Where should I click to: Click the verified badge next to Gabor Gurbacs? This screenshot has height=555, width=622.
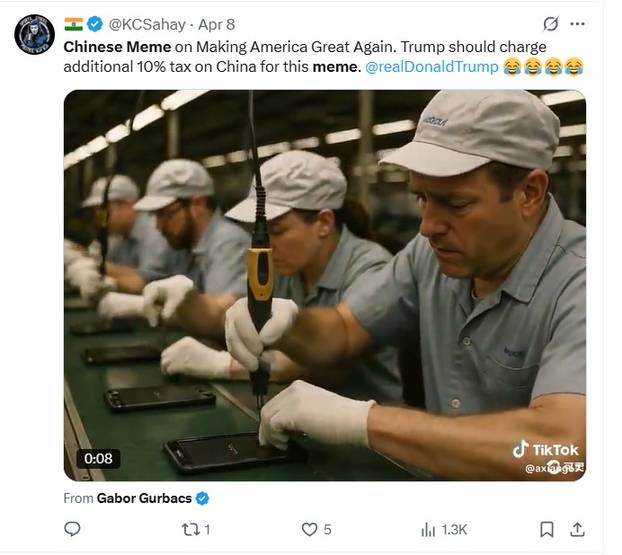(202, 498)
